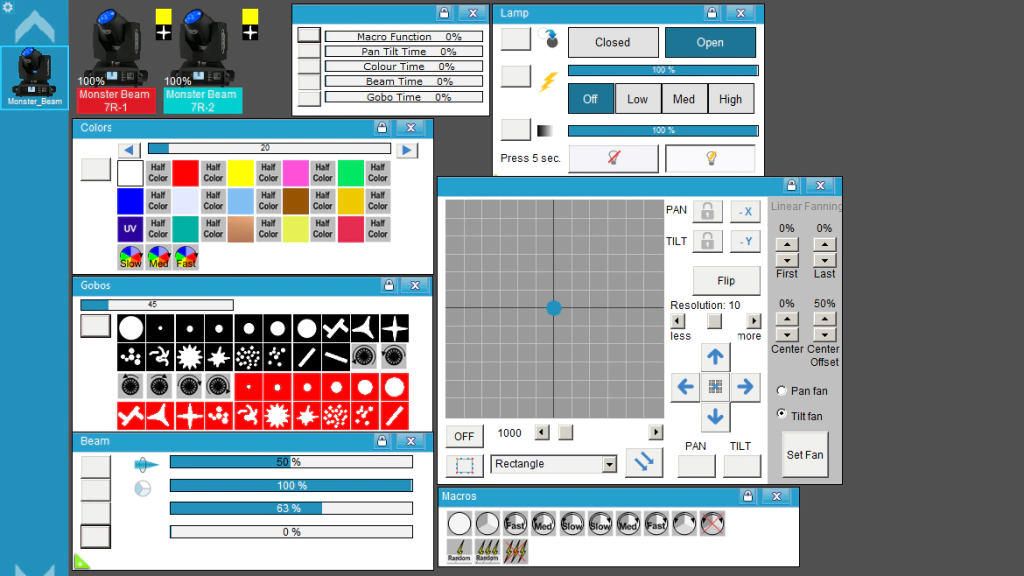
Task: Increase the First fanning value
Action: click(787, 244)
